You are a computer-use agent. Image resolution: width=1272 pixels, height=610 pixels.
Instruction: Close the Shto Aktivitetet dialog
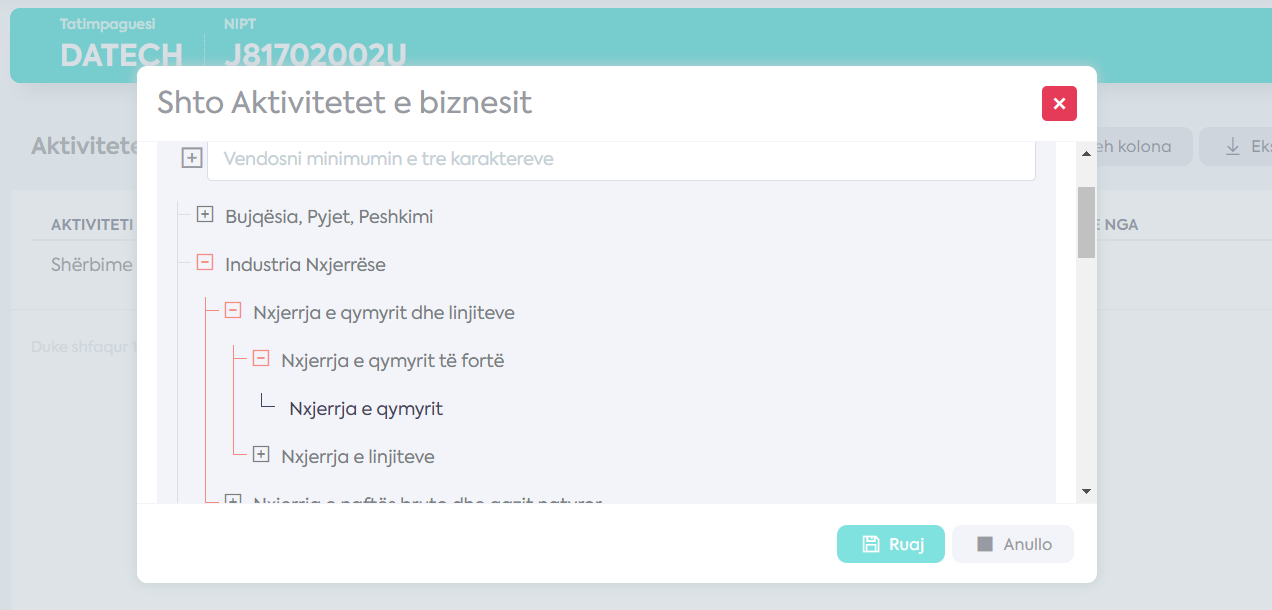[1059, 103]
